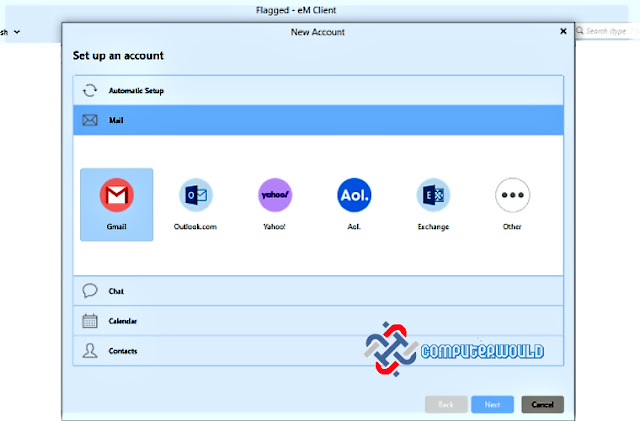
Task: Close the New Account dialog
Action: click(563, 31)
